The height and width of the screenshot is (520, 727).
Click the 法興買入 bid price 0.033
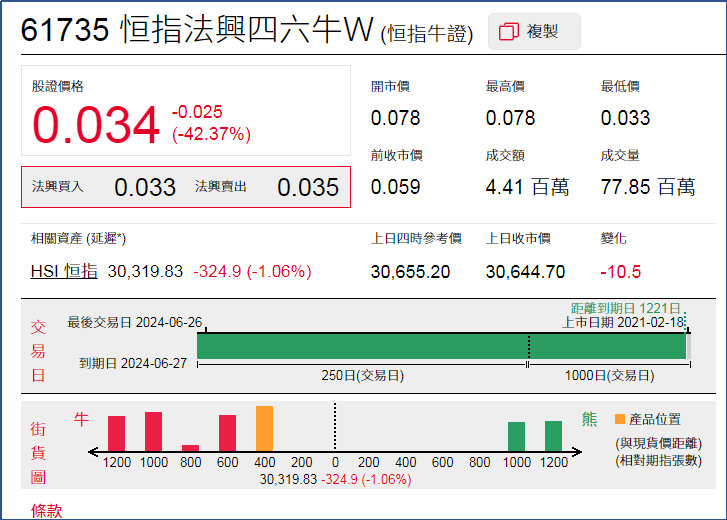click(145, 187)
